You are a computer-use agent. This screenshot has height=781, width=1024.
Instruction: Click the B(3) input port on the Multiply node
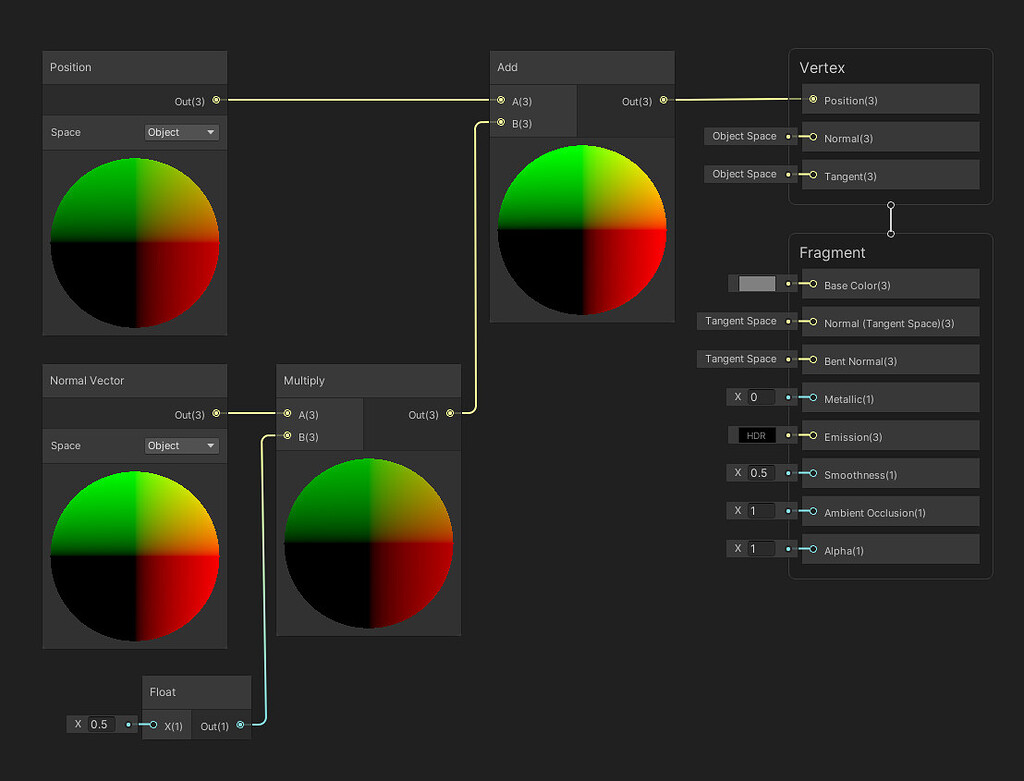287,436
